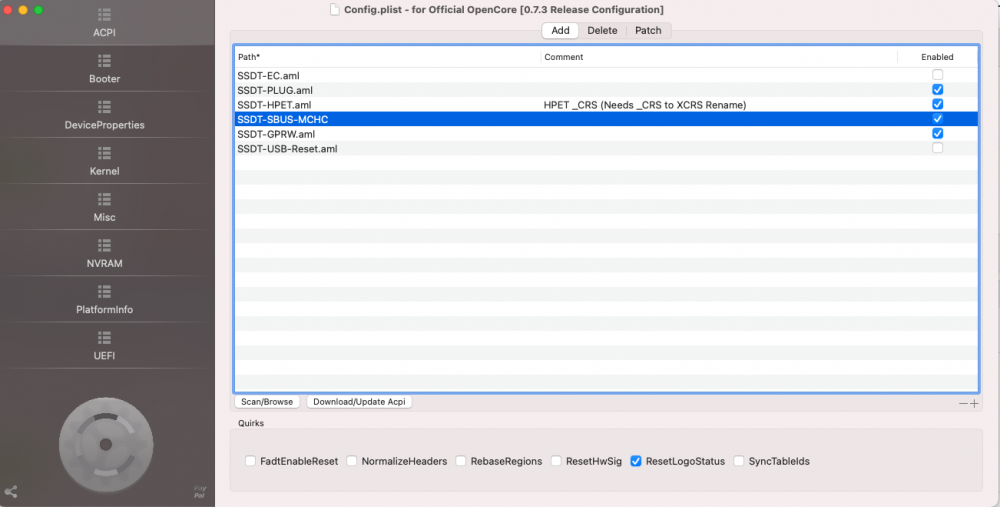Toggle the SyncTableIds quirk
Viewport: 1000px width, 507px height.
click(739, 460)
